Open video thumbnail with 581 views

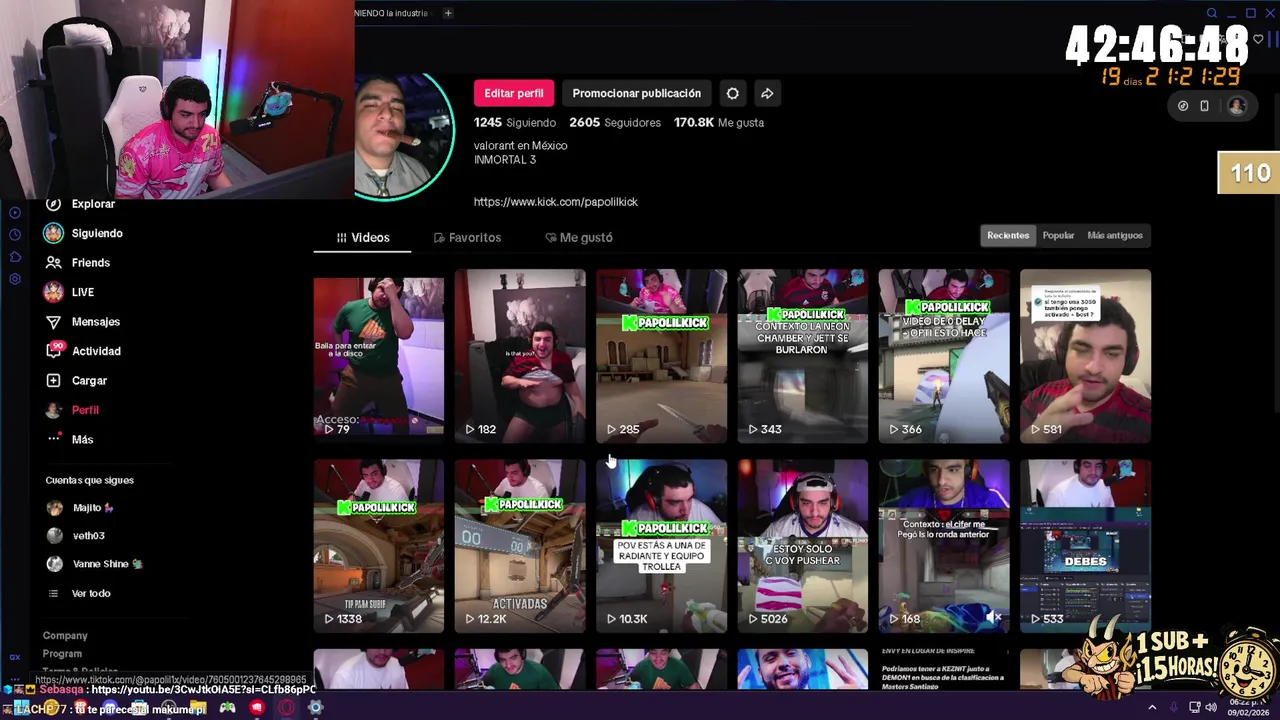[x=1085, y=356]
